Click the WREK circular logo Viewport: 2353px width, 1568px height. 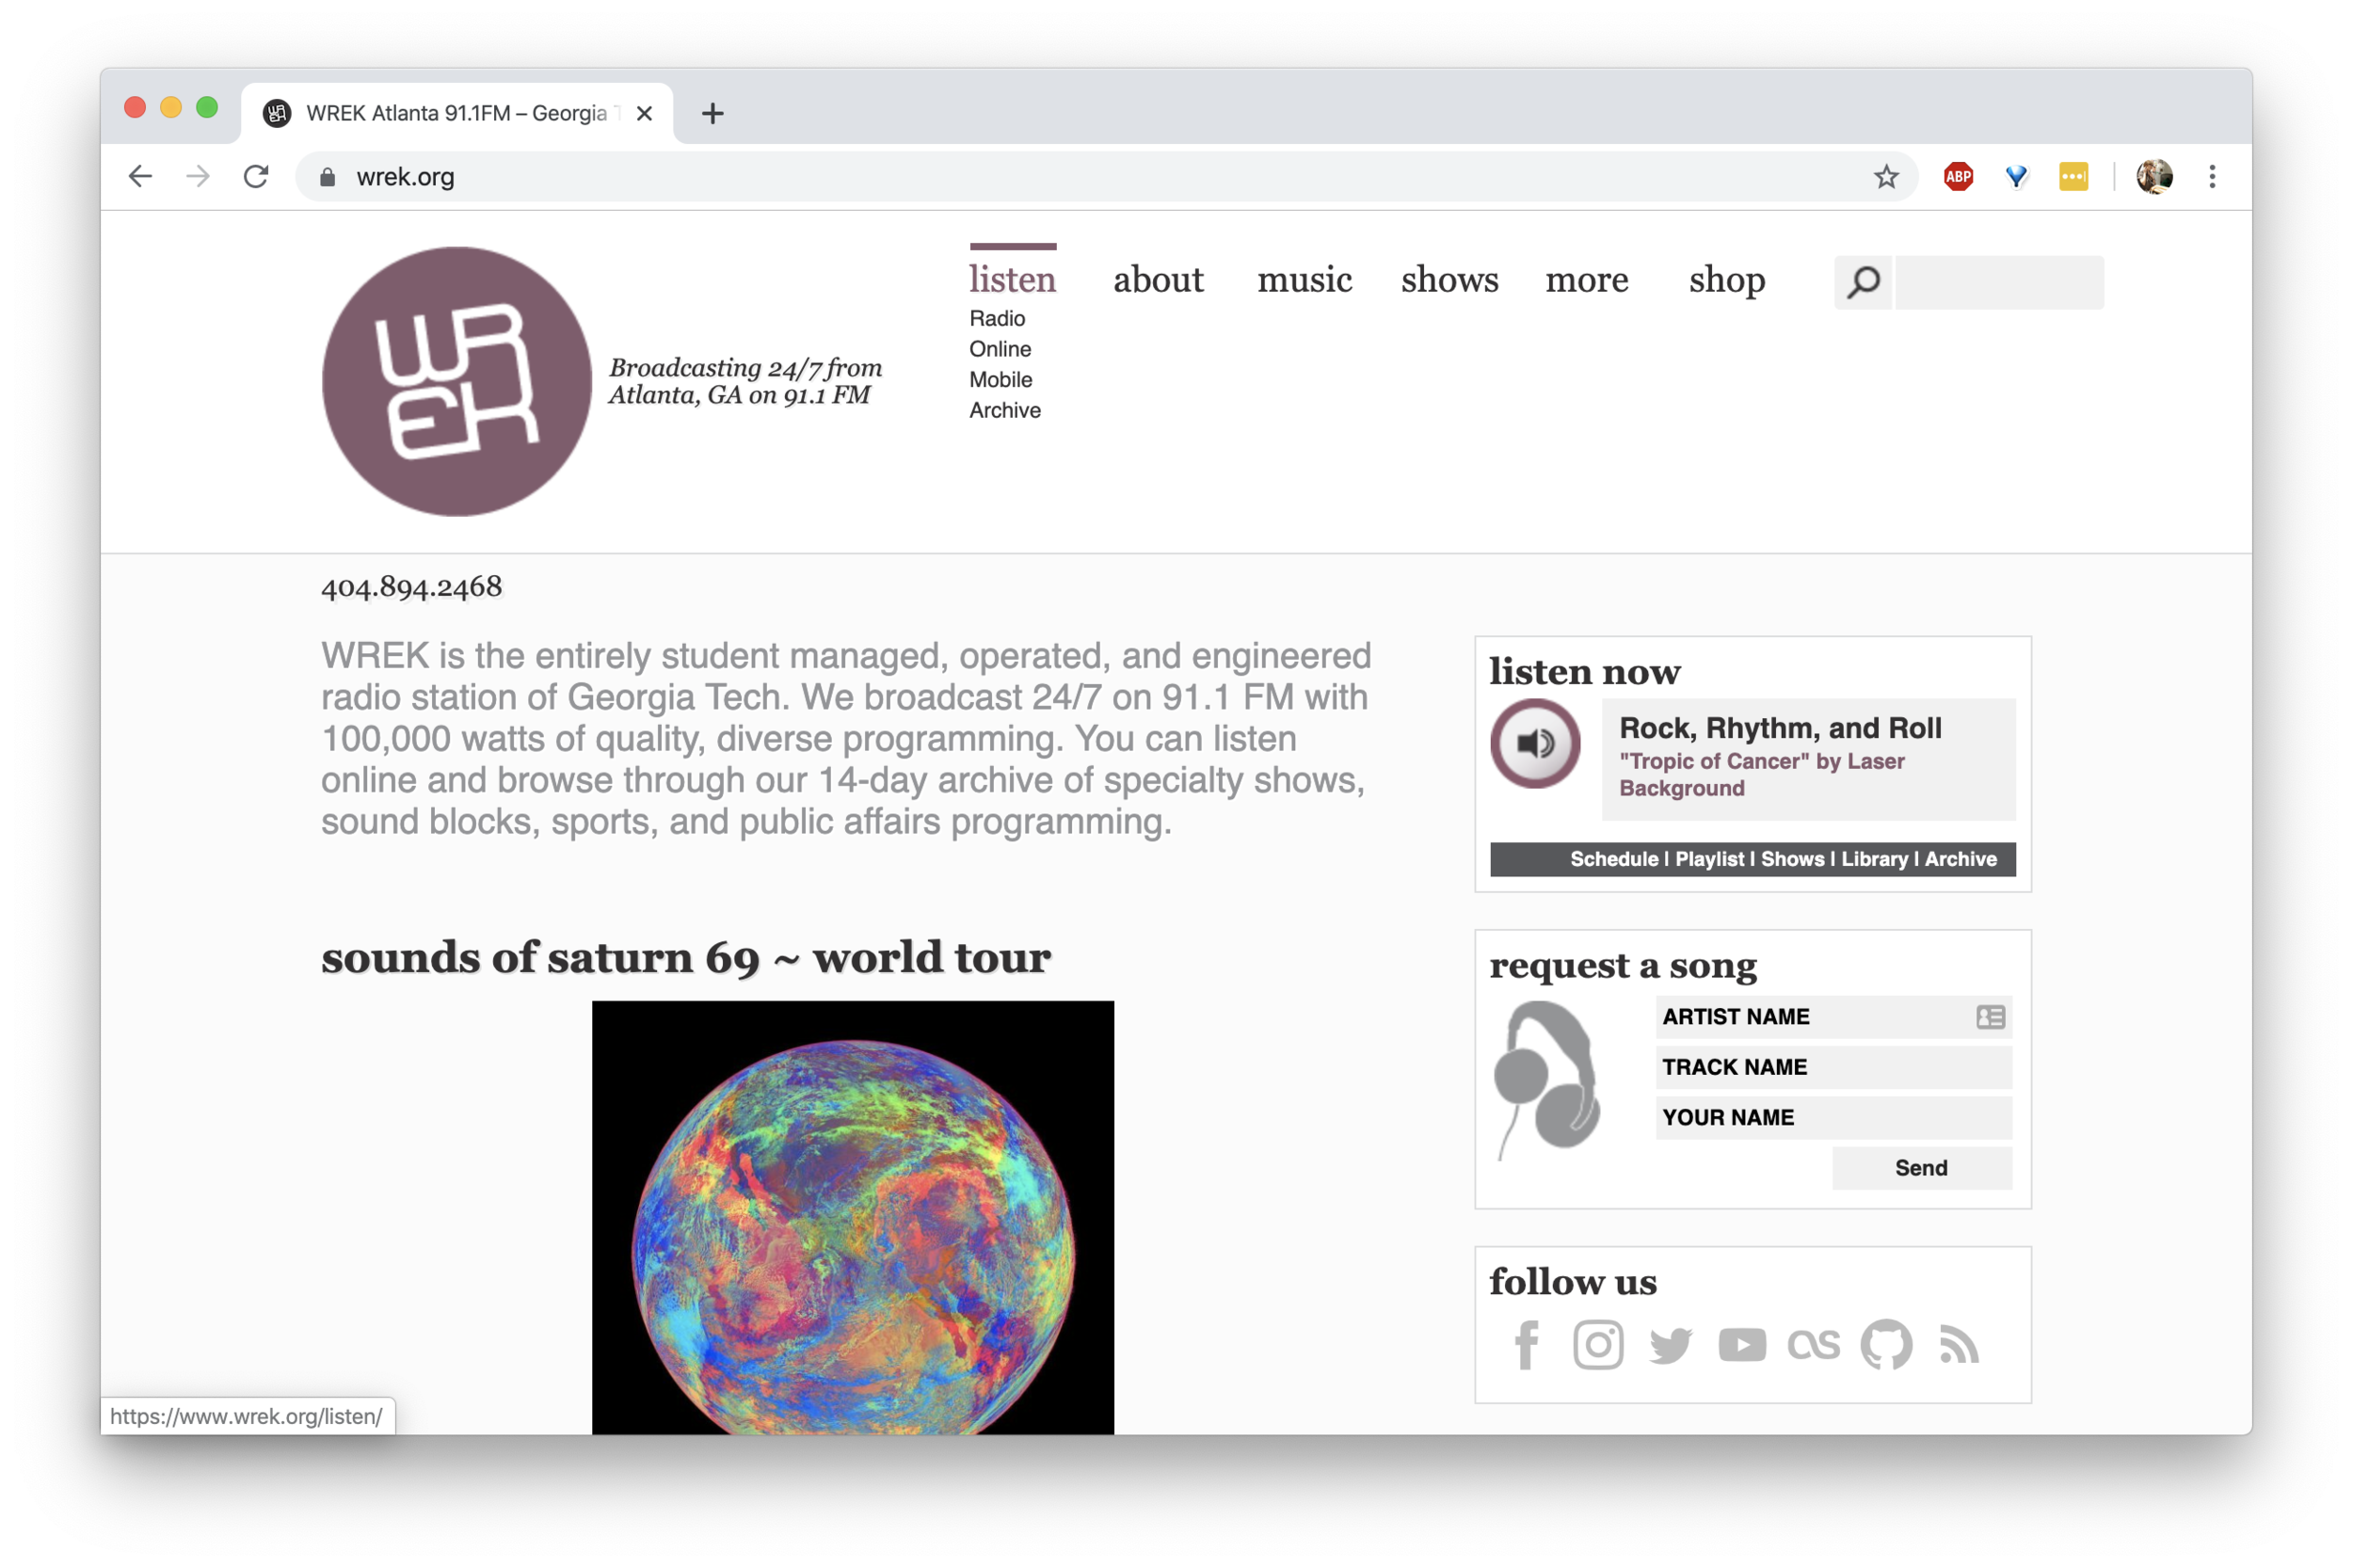tap(457, 382)
